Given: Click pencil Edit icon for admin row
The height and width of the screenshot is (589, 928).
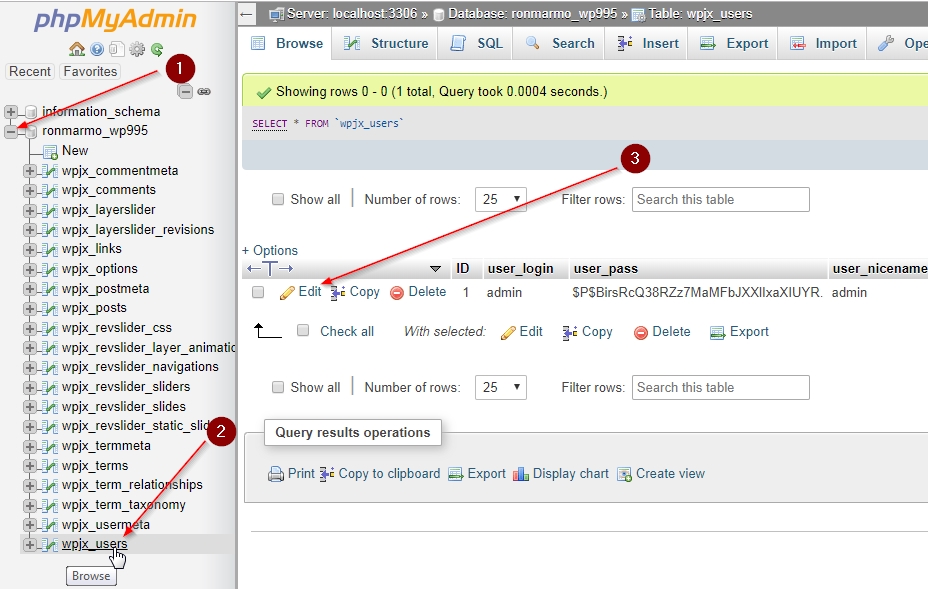Looking at the screenshot, I should (287, 292).
